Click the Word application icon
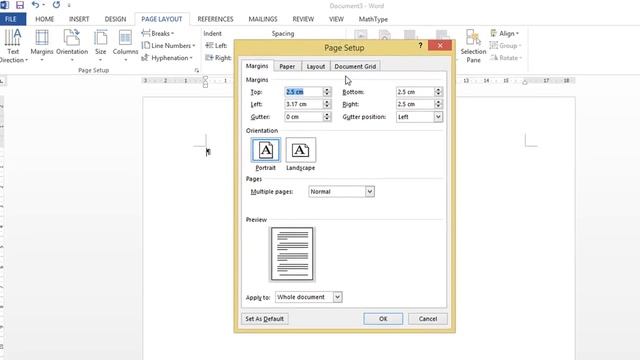The width and height of the screenshot is (640, 360). tap(4, 5)
